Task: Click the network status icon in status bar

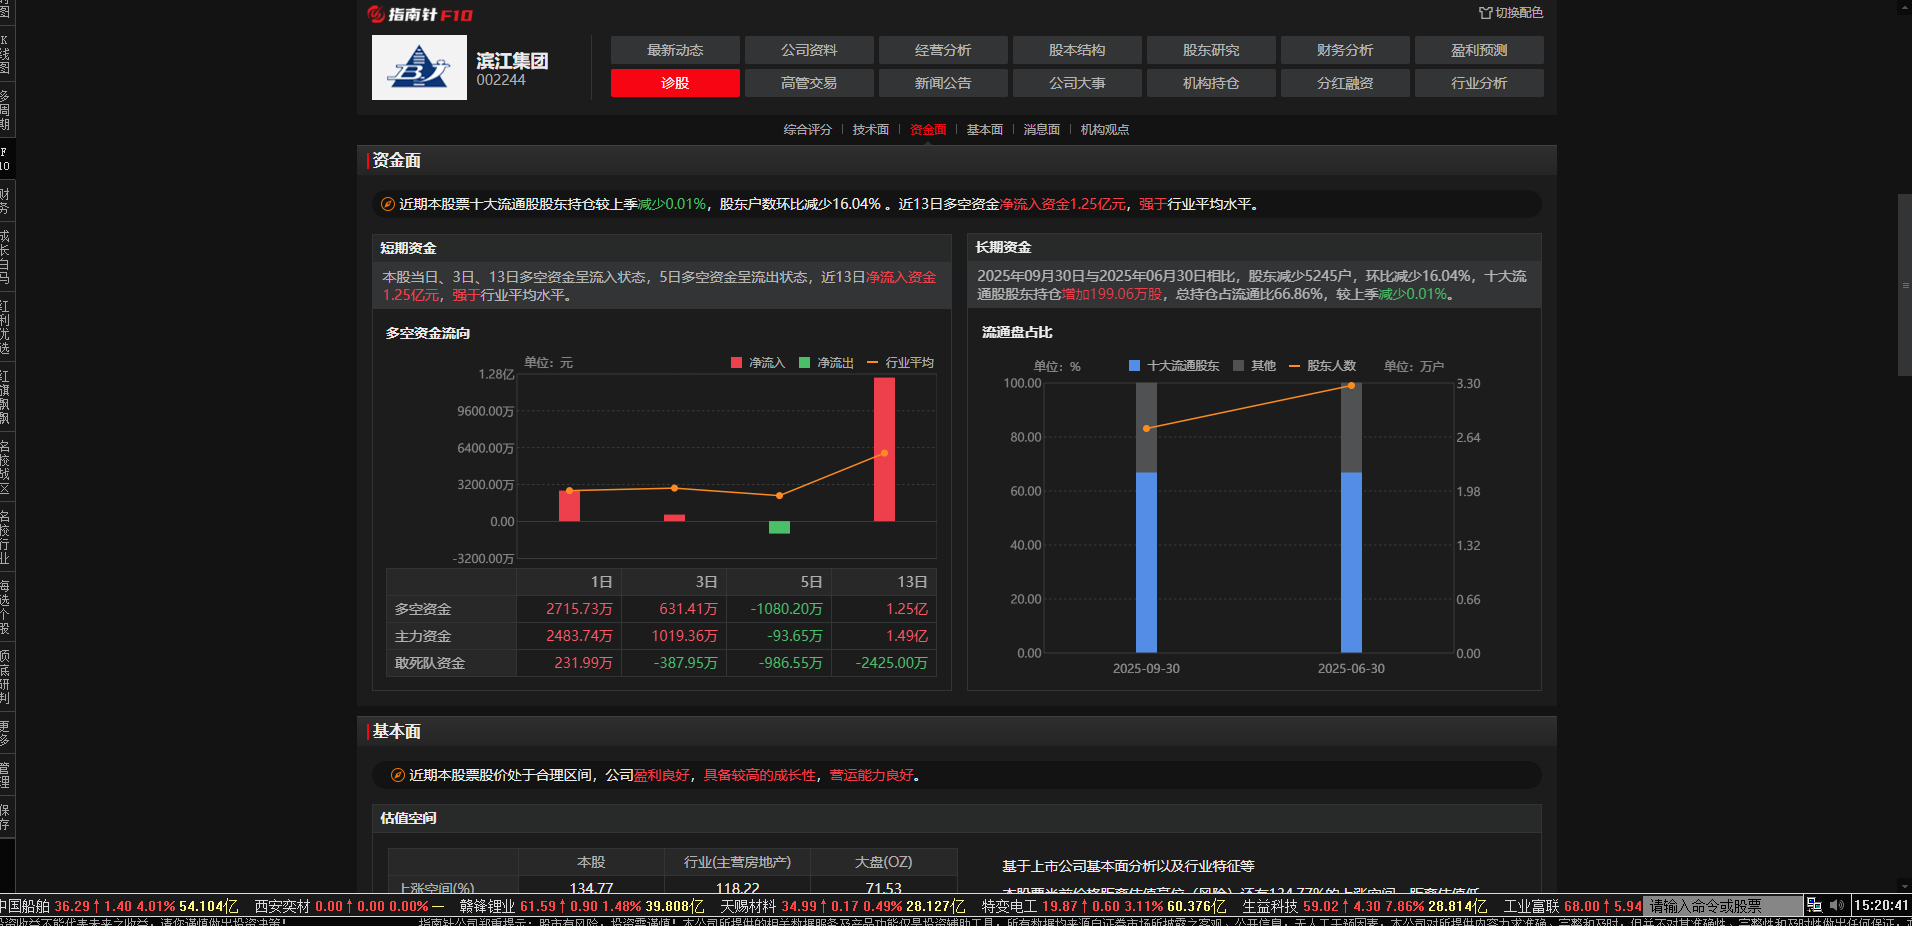Action: [x=1814, y=905]
